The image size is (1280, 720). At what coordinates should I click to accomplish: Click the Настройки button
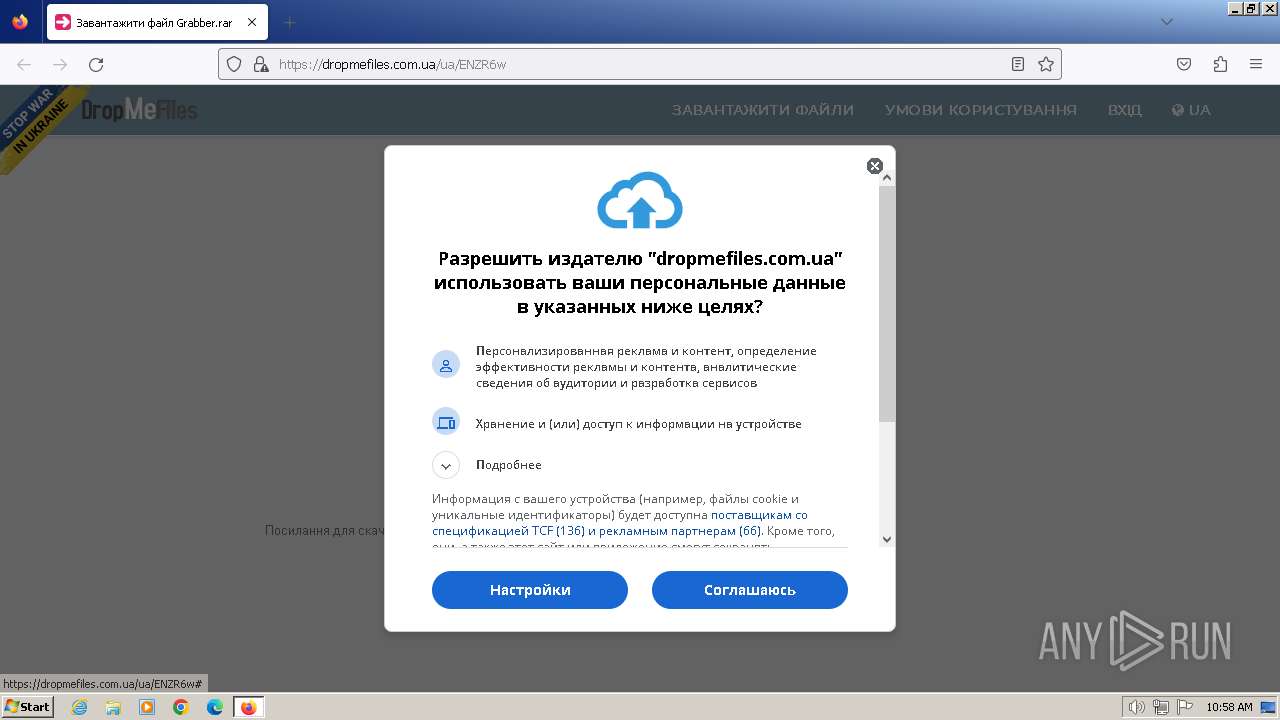pyautogui.click(x=530, y=590)
